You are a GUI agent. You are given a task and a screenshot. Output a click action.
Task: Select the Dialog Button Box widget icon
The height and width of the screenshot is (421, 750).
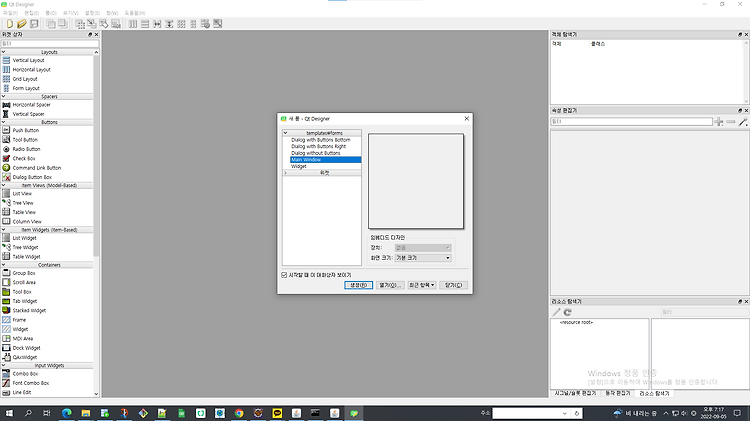[6, 177]
